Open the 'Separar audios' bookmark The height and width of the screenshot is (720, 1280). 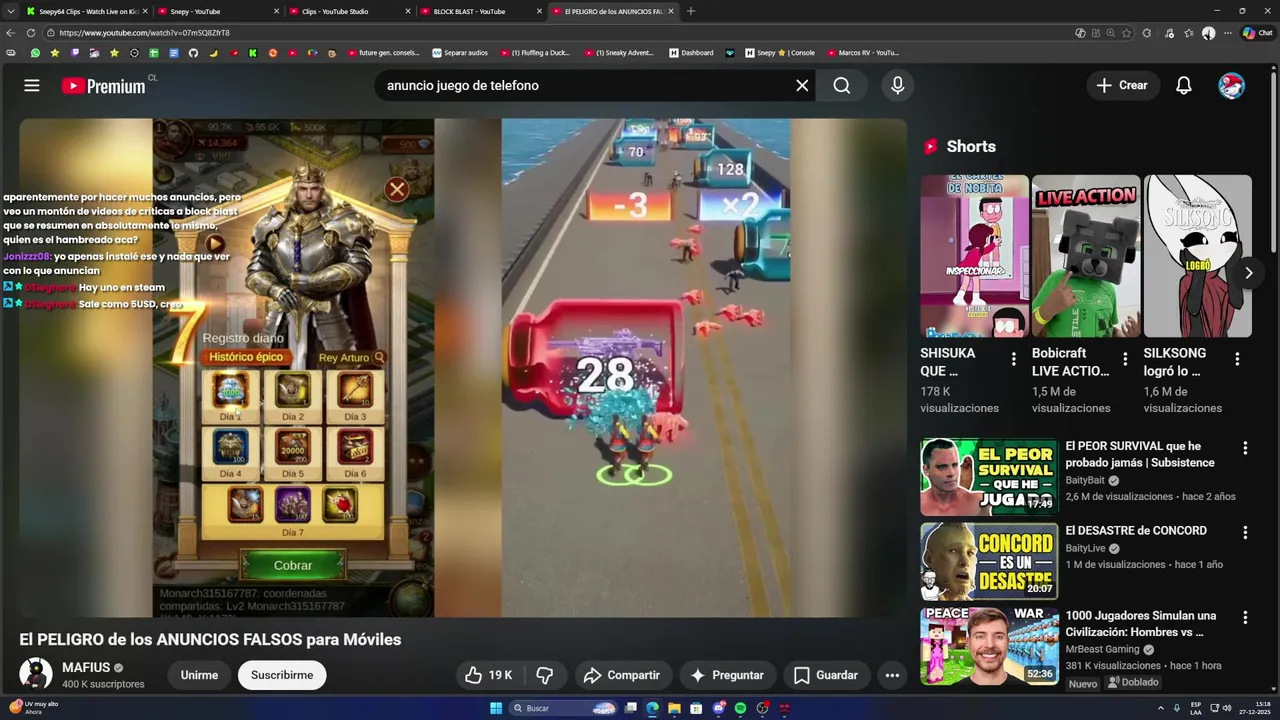coord(460,53)
